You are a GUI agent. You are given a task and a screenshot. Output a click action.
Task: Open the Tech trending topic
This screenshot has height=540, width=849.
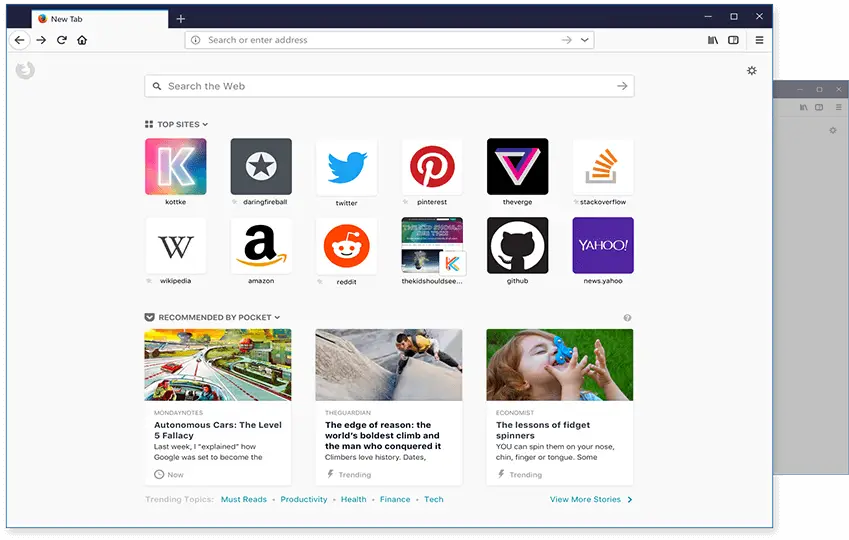coord(434,499)
